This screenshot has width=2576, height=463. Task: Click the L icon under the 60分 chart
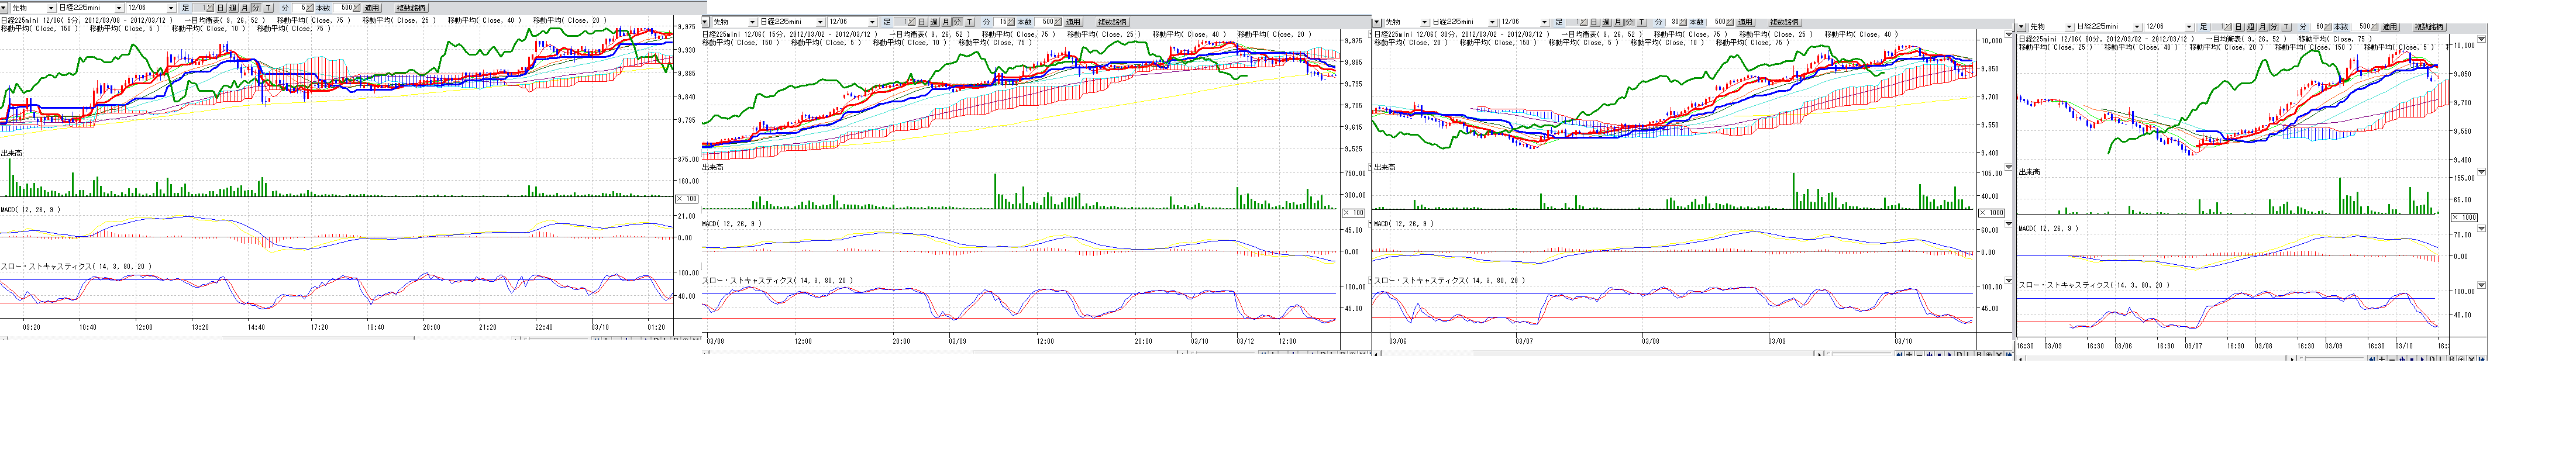(x=2442, y=359)
